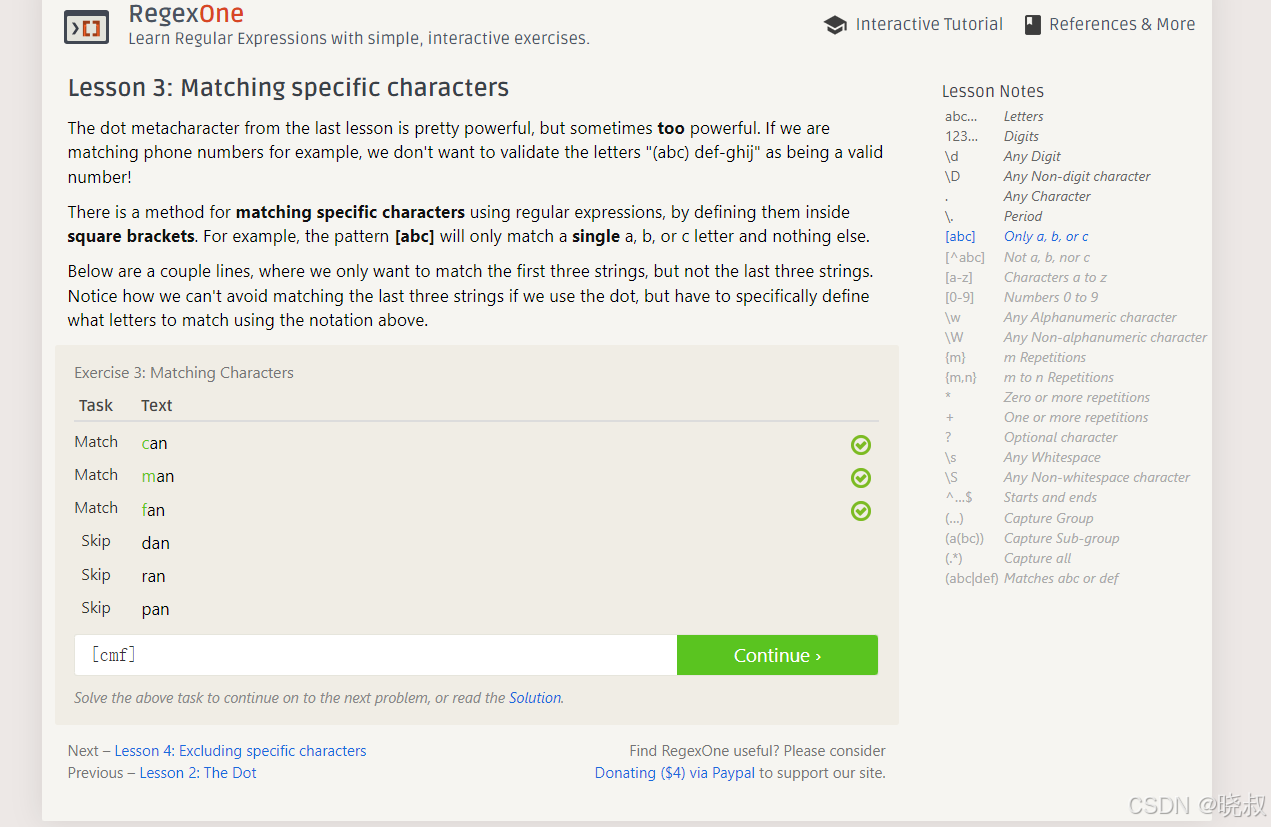Click the '\d' Any Digit note
Viewport: 1271px width, 827px height.
(1003, 156)
